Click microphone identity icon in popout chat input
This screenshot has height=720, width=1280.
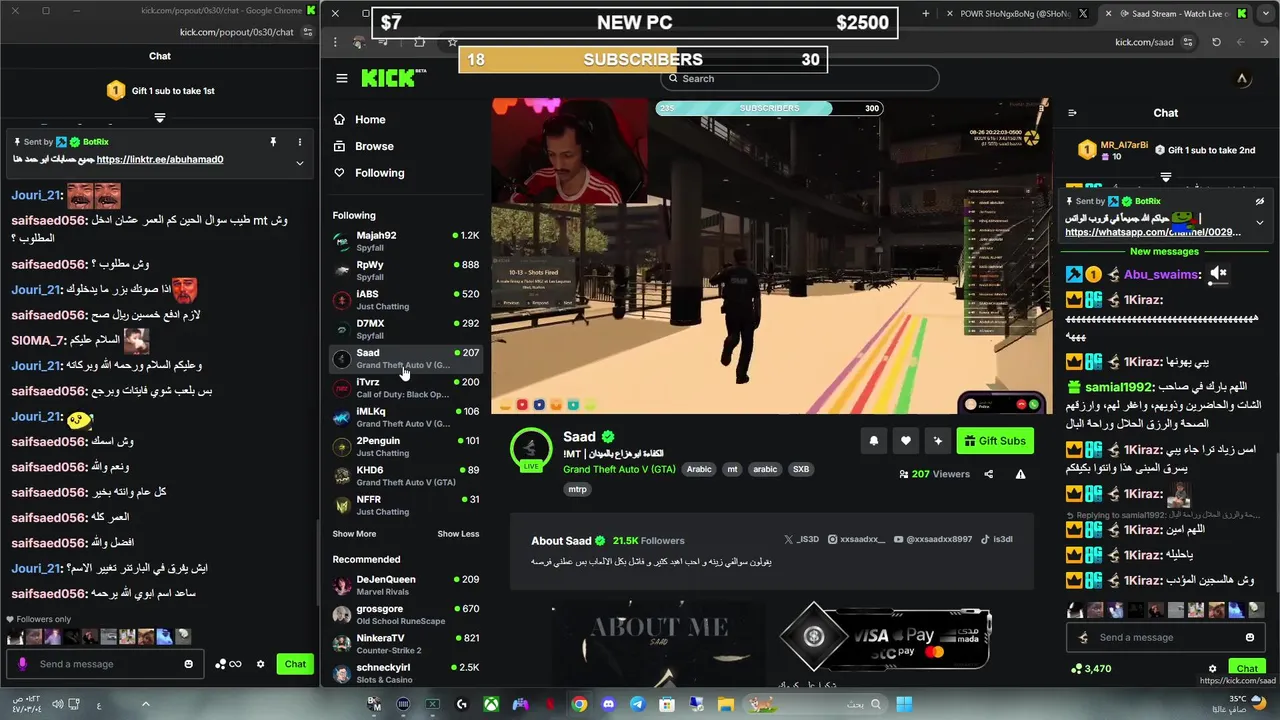23,664
